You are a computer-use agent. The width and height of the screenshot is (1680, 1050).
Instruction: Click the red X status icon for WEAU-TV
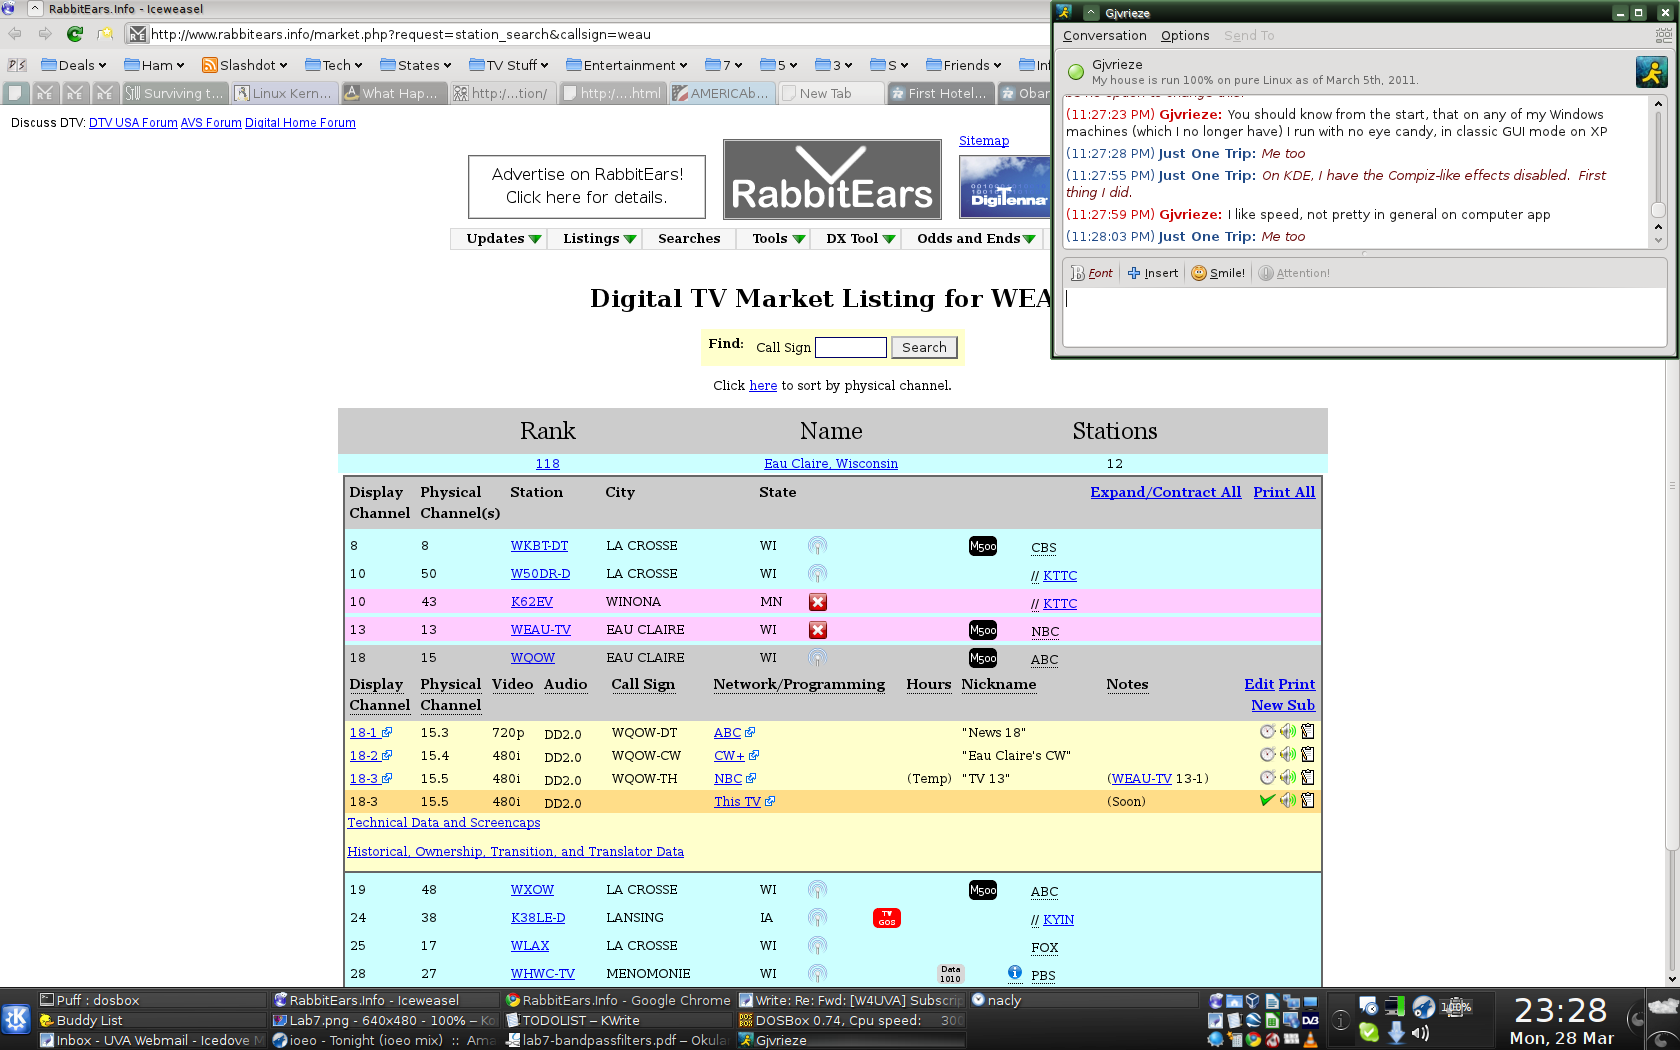pyautogui.click(x=818, y=630)
